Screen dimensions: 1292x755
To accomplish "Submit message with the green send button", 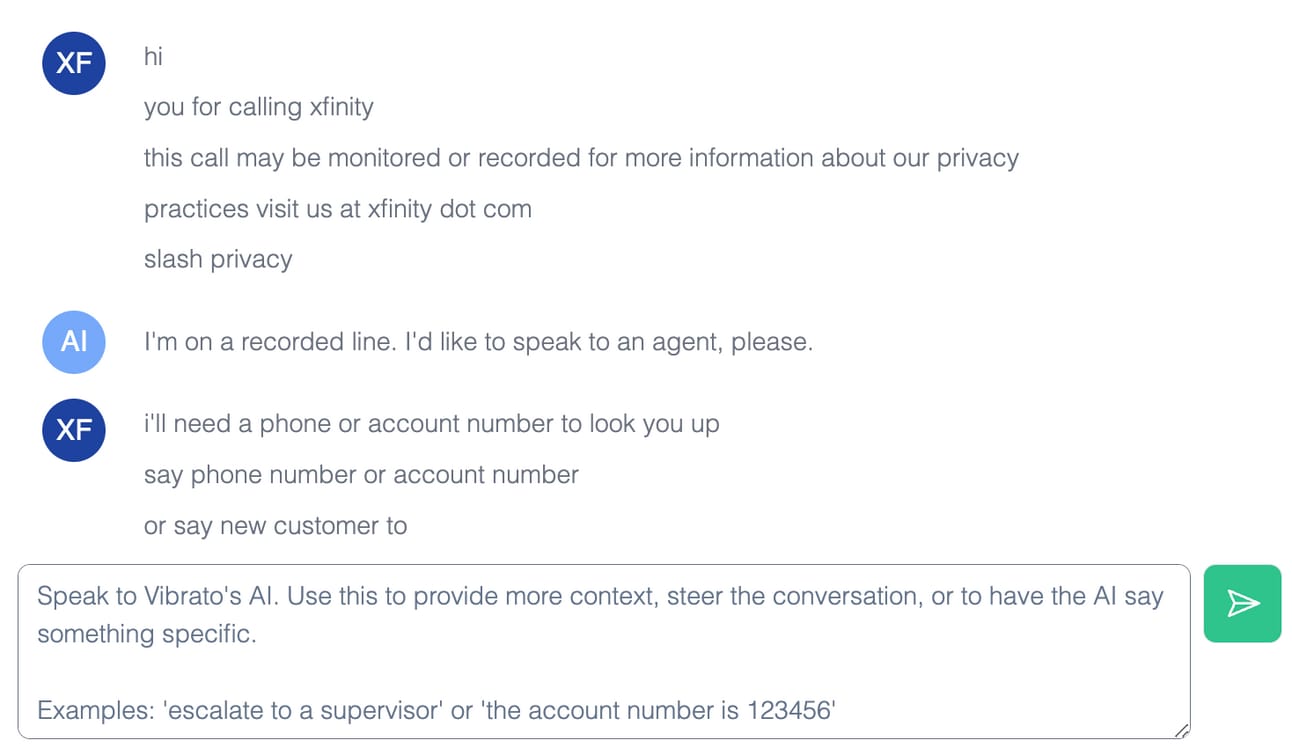I will [x=1243, y=603].
